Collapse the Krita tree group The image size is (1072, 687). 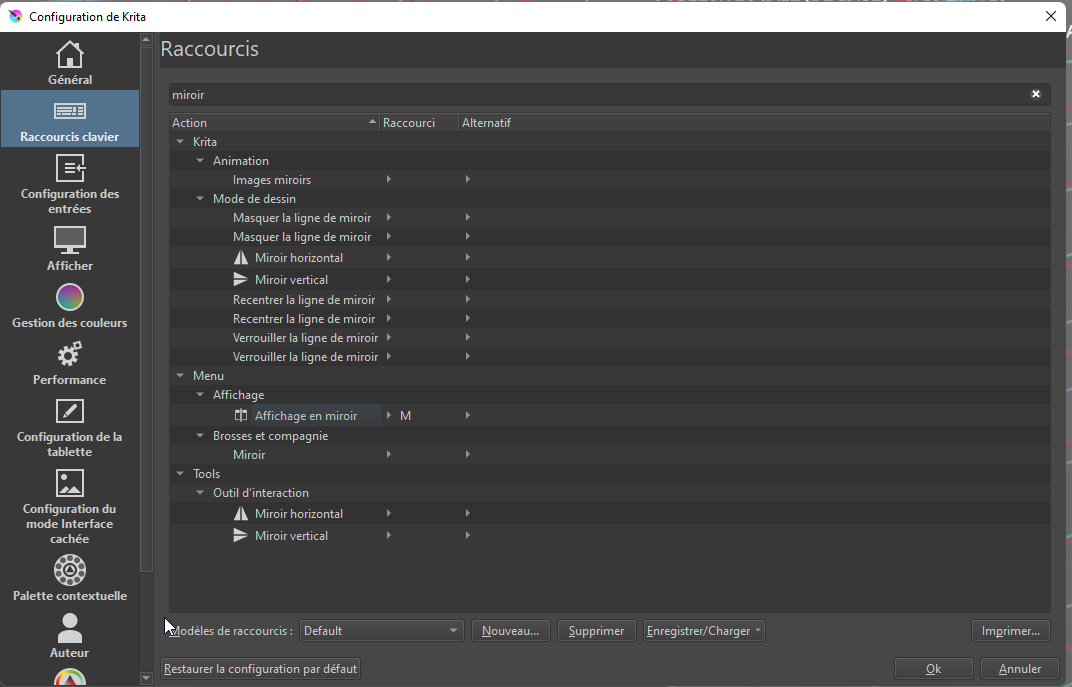180,142
